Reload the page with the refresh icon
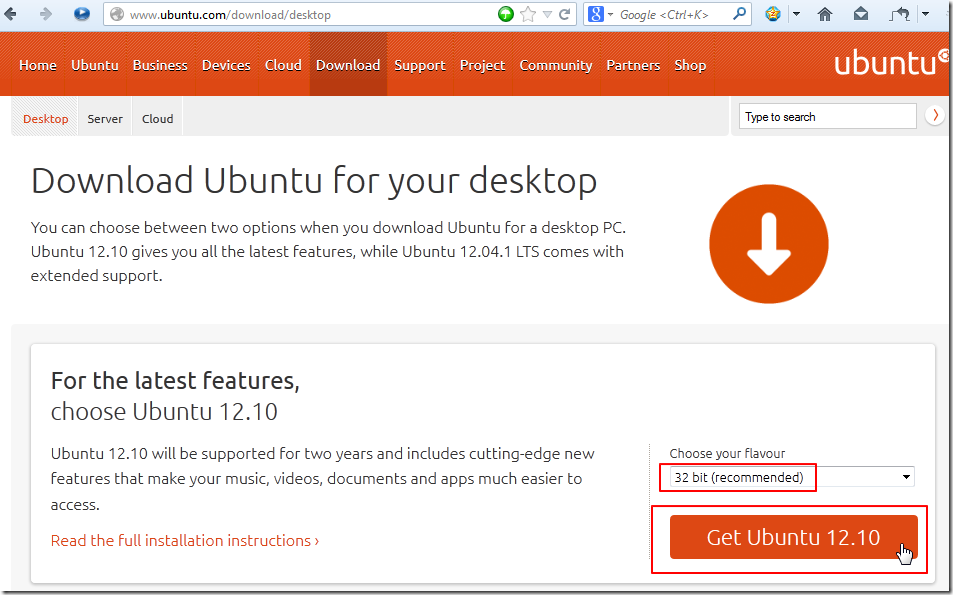The height and width of the screenshot is (595, 953). click(565, 14)
